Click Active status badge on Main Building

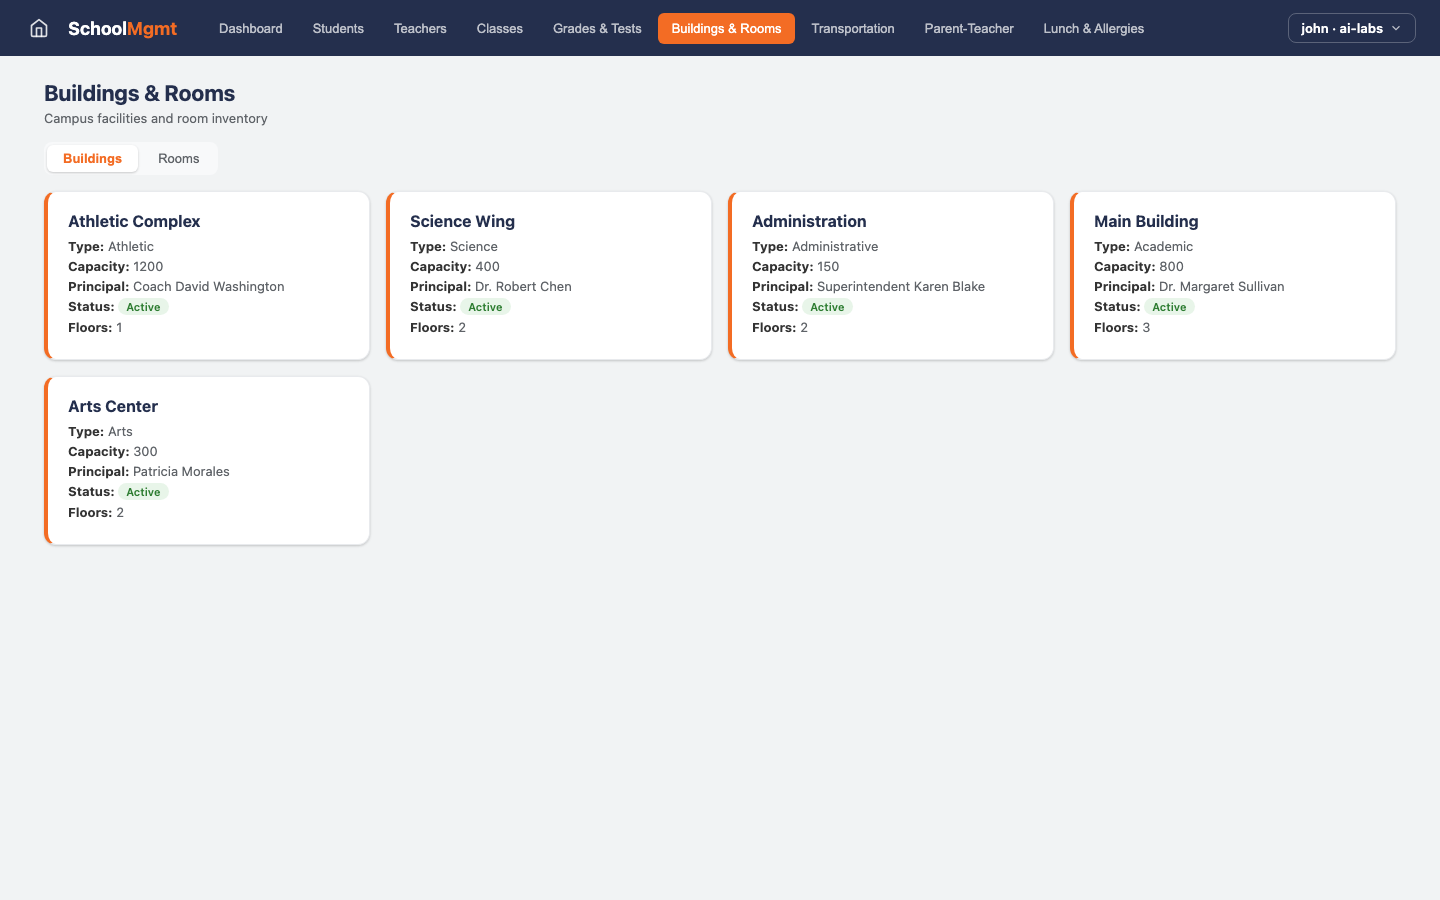(1168, 307)
